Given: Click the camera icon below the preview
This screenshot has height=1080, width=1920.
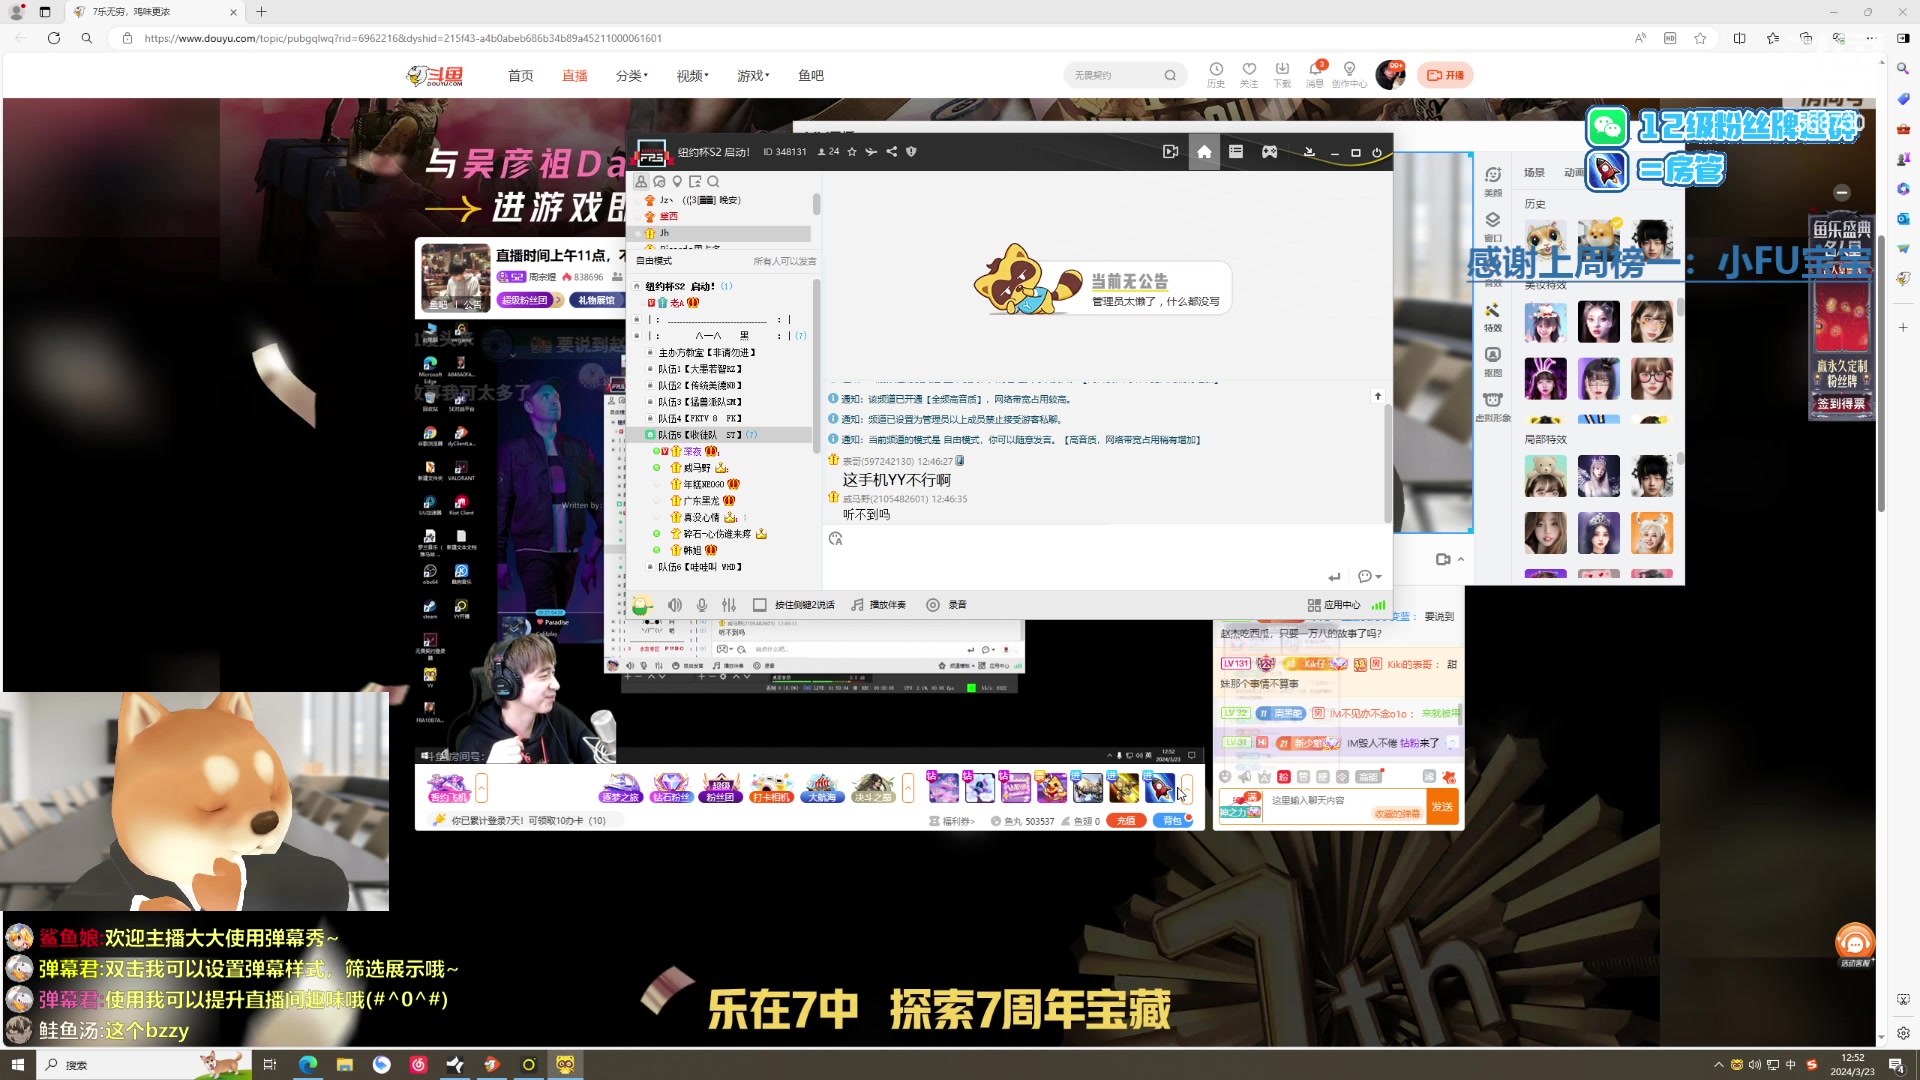Looking at the screenshot, I should coord(1443,559).
